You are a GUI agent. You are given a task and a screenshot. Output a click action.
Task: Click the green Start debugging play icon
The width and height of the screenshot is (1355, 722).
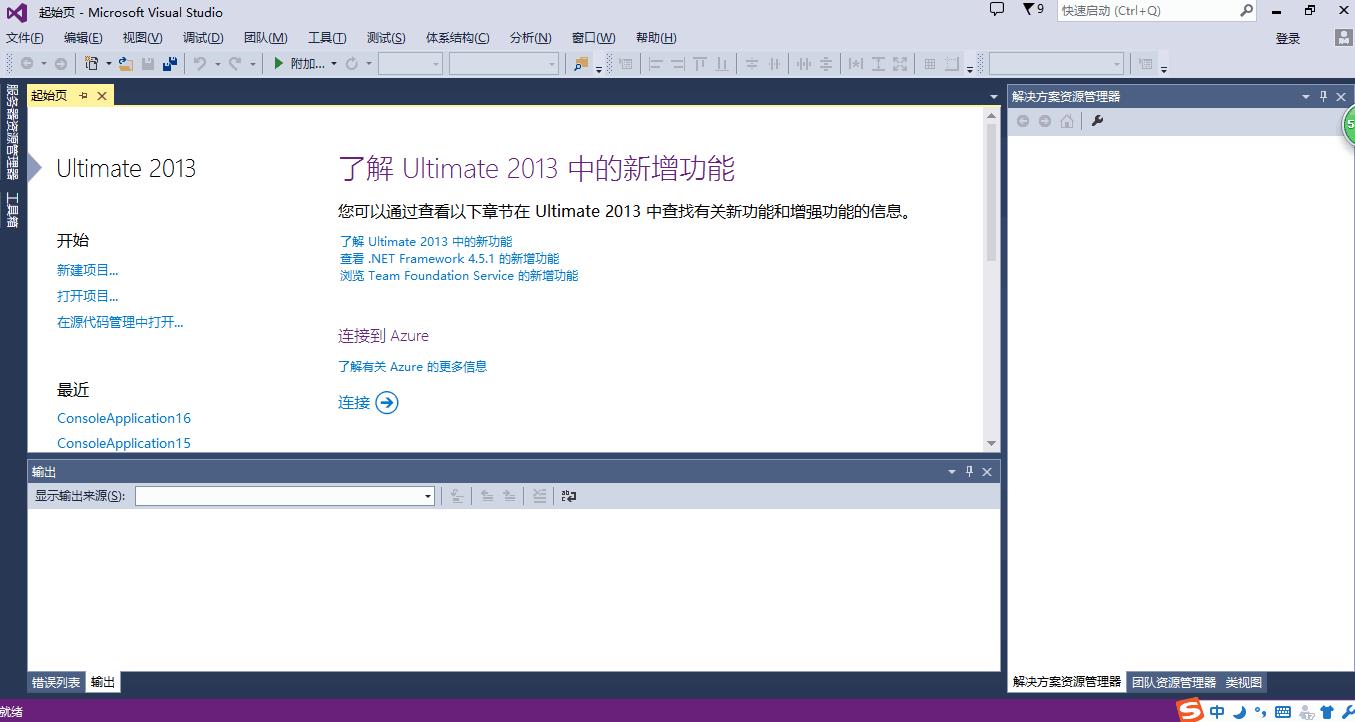tap(279, 63)
